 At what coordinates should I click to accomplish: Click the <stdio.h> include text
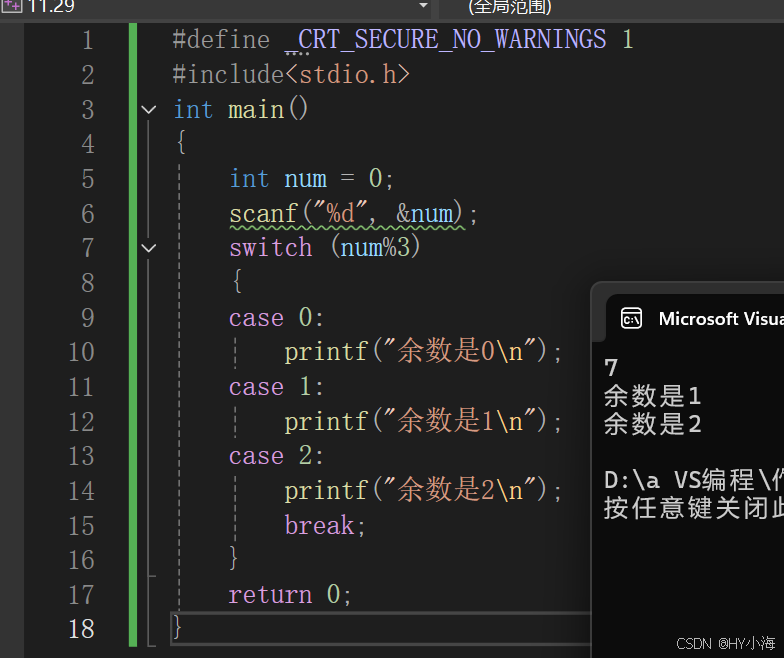click(348, 74)
